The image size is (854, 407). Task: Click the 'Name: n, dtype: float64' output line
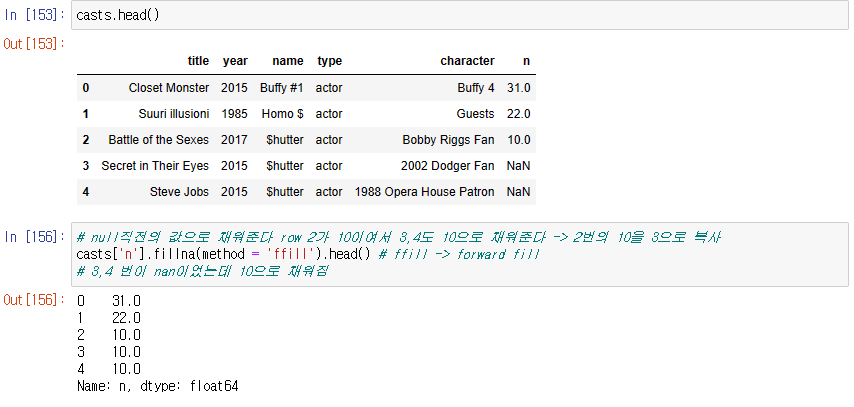click(x=158, y=386)
